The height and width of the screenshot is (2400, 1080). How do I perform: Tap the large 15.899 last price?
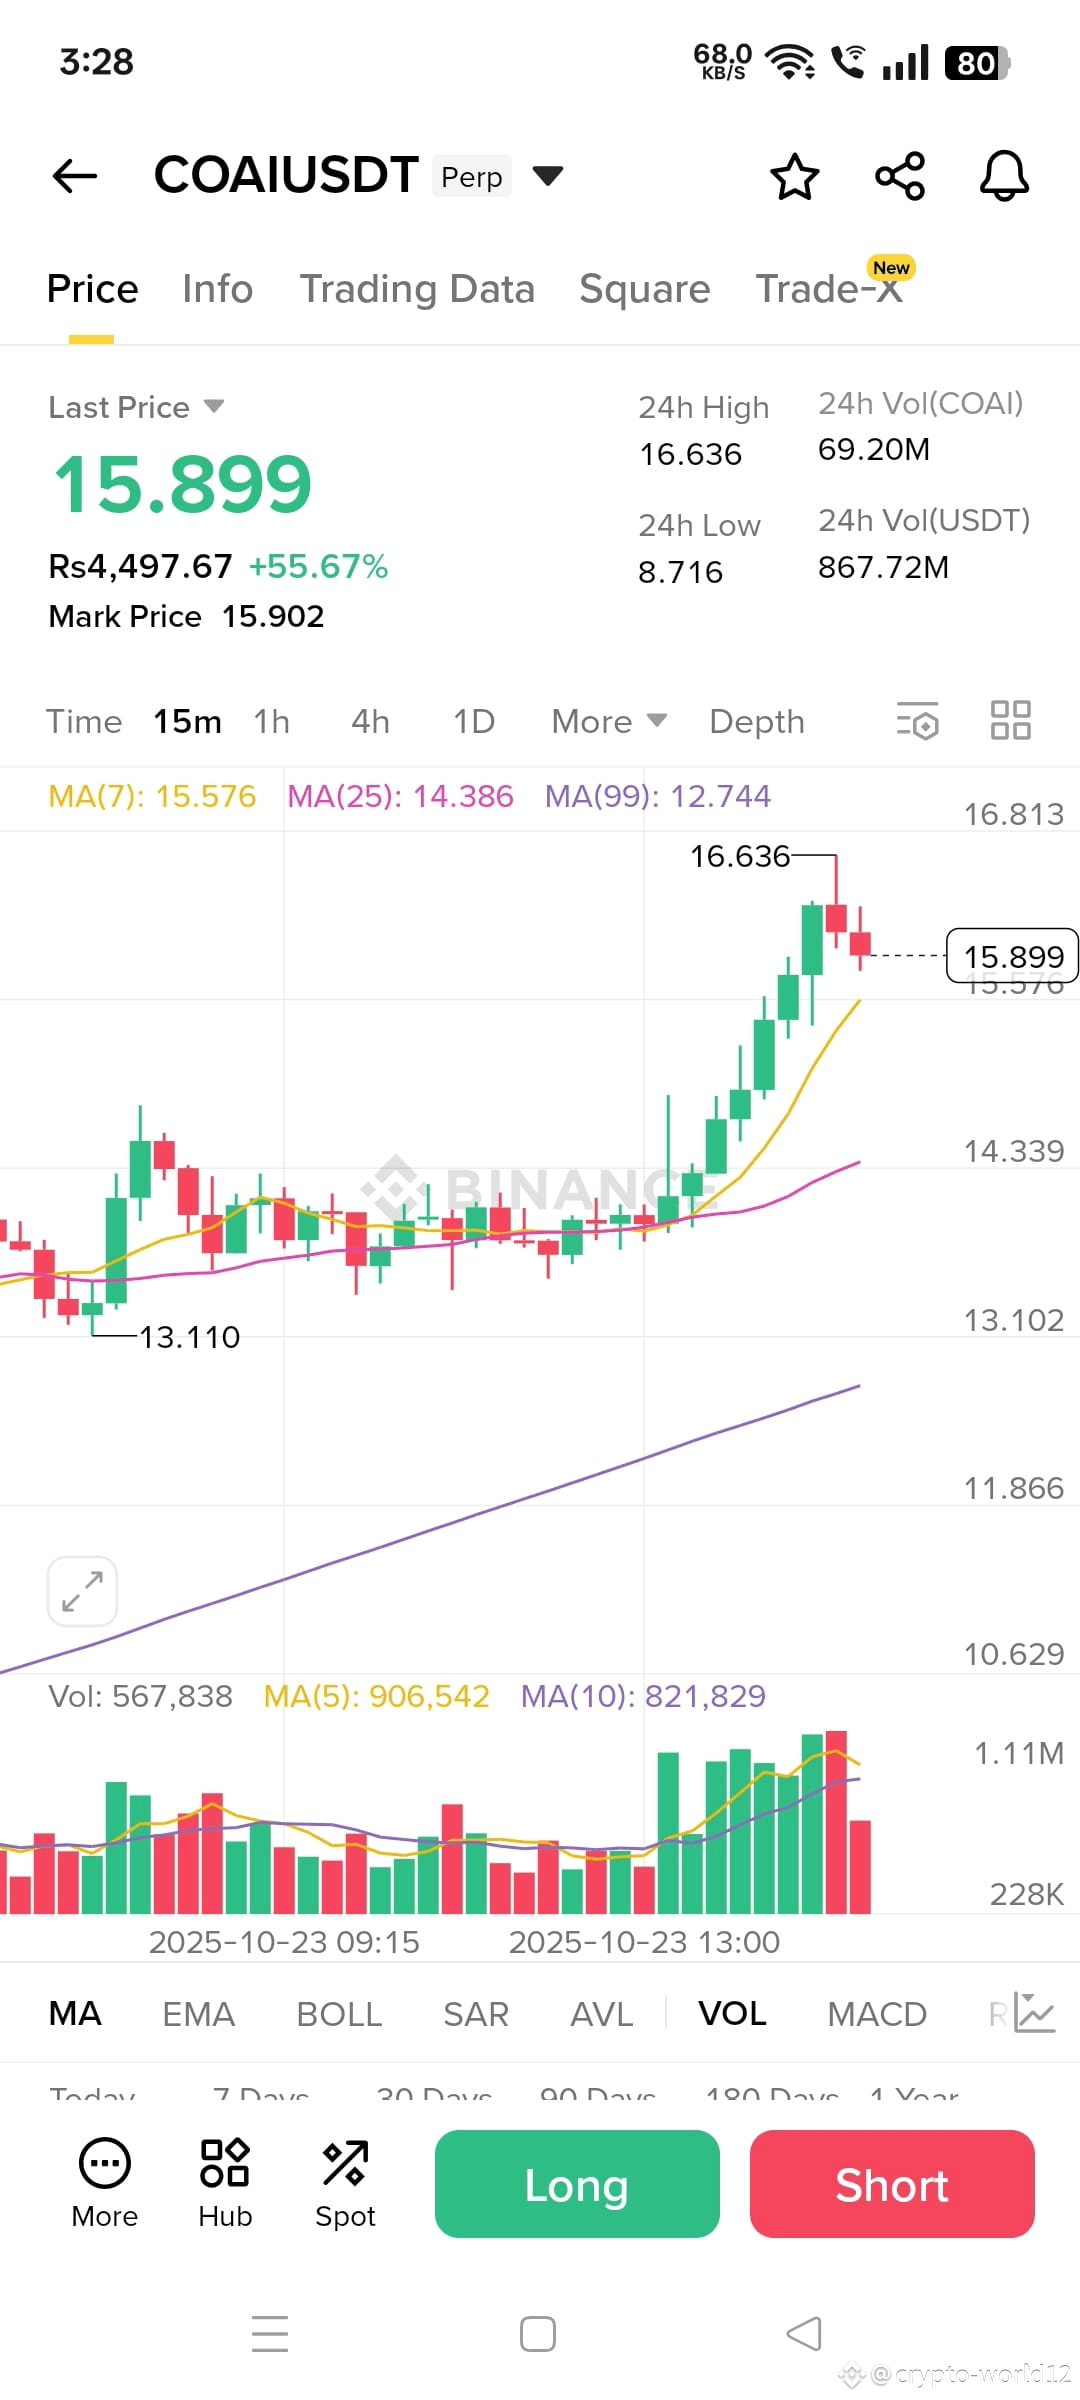[x=183, y=484]
